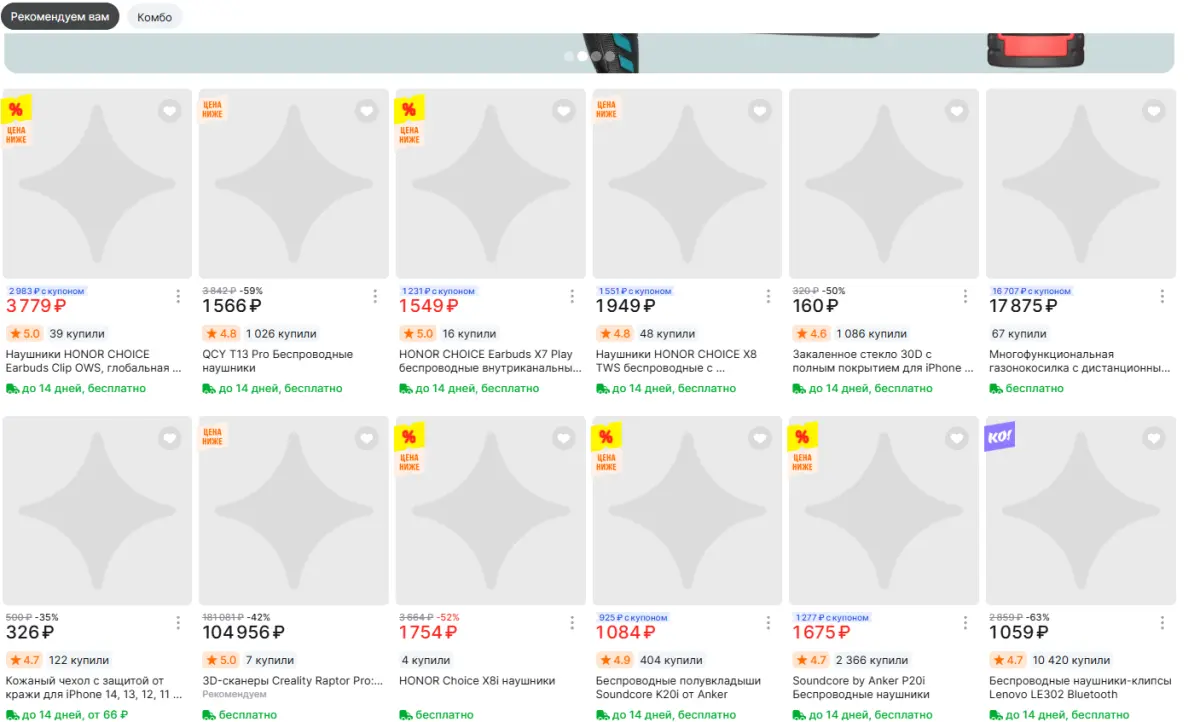1200x722 pixels.
Task: Open more options for 1 675 ₽ item
Action: coord(966,623)
